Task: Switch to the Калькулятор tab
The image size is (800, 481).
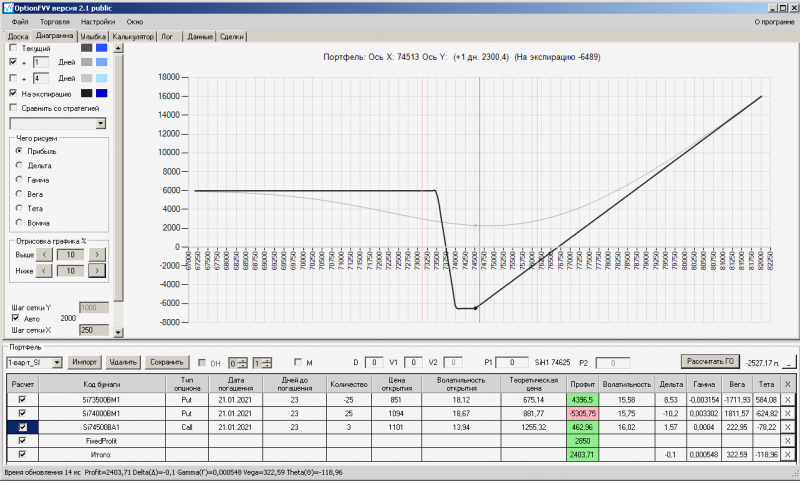Action: pyautogui.click(x=133, y=37)
